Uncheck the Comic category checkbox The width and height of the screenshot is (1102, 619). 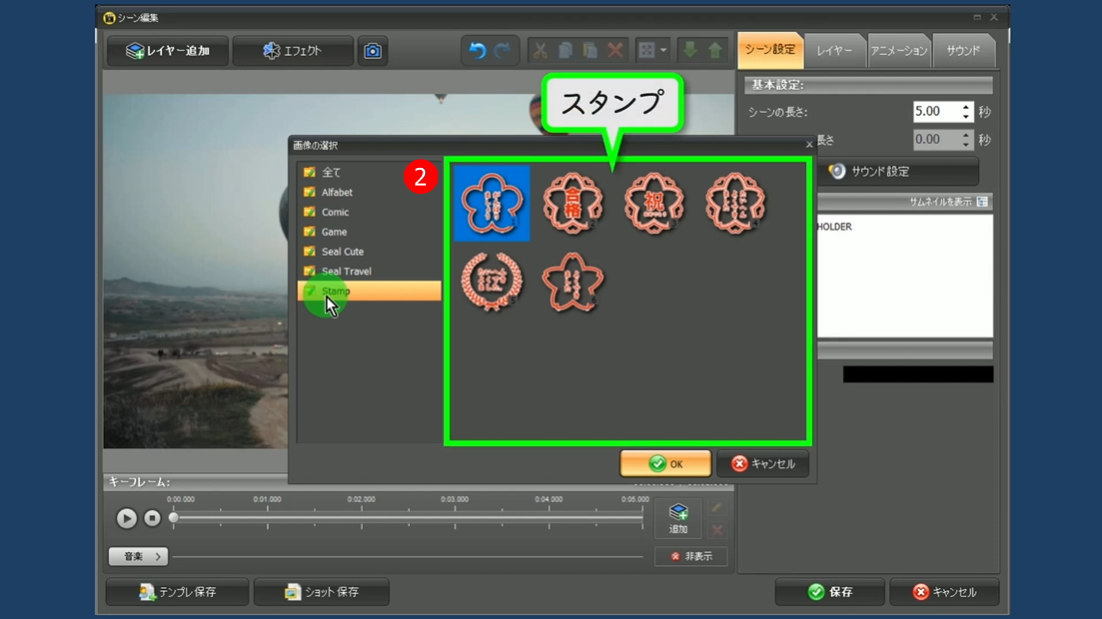[x=309, y=212]
